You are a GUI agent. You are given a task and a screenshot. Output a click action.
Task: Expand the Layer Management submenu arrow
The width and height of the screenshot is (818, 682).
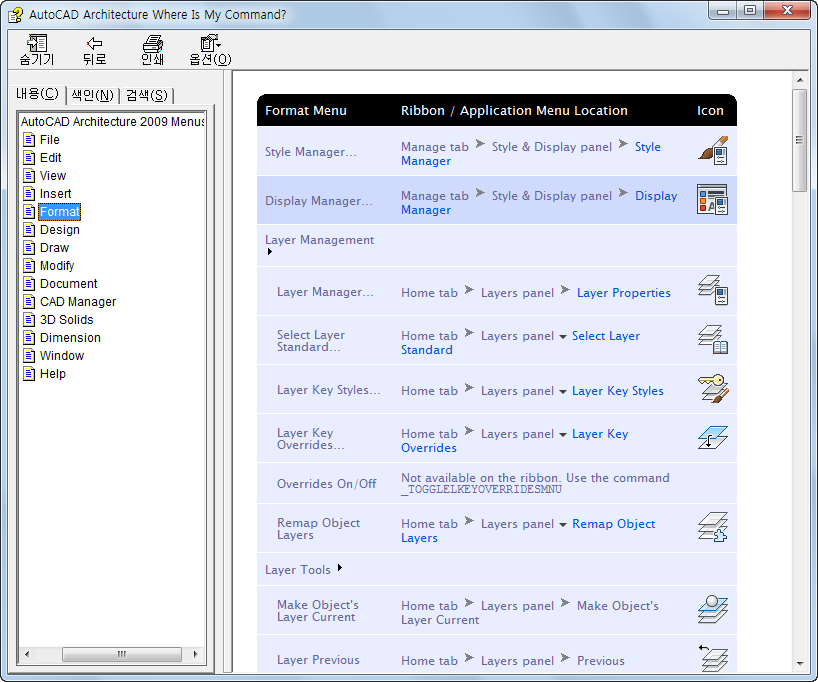click(x=270, y=252)
